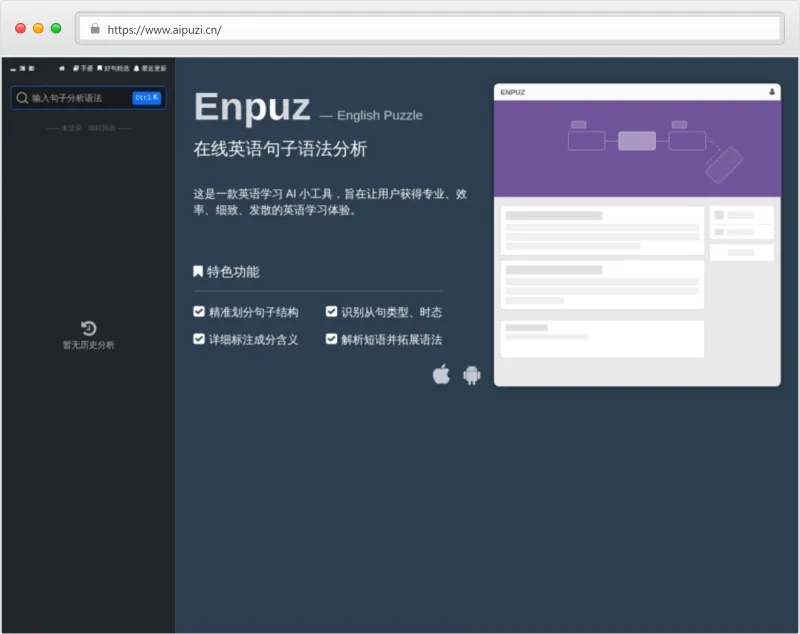Click the 暂无历史分析 text

[x=89, y=345]
